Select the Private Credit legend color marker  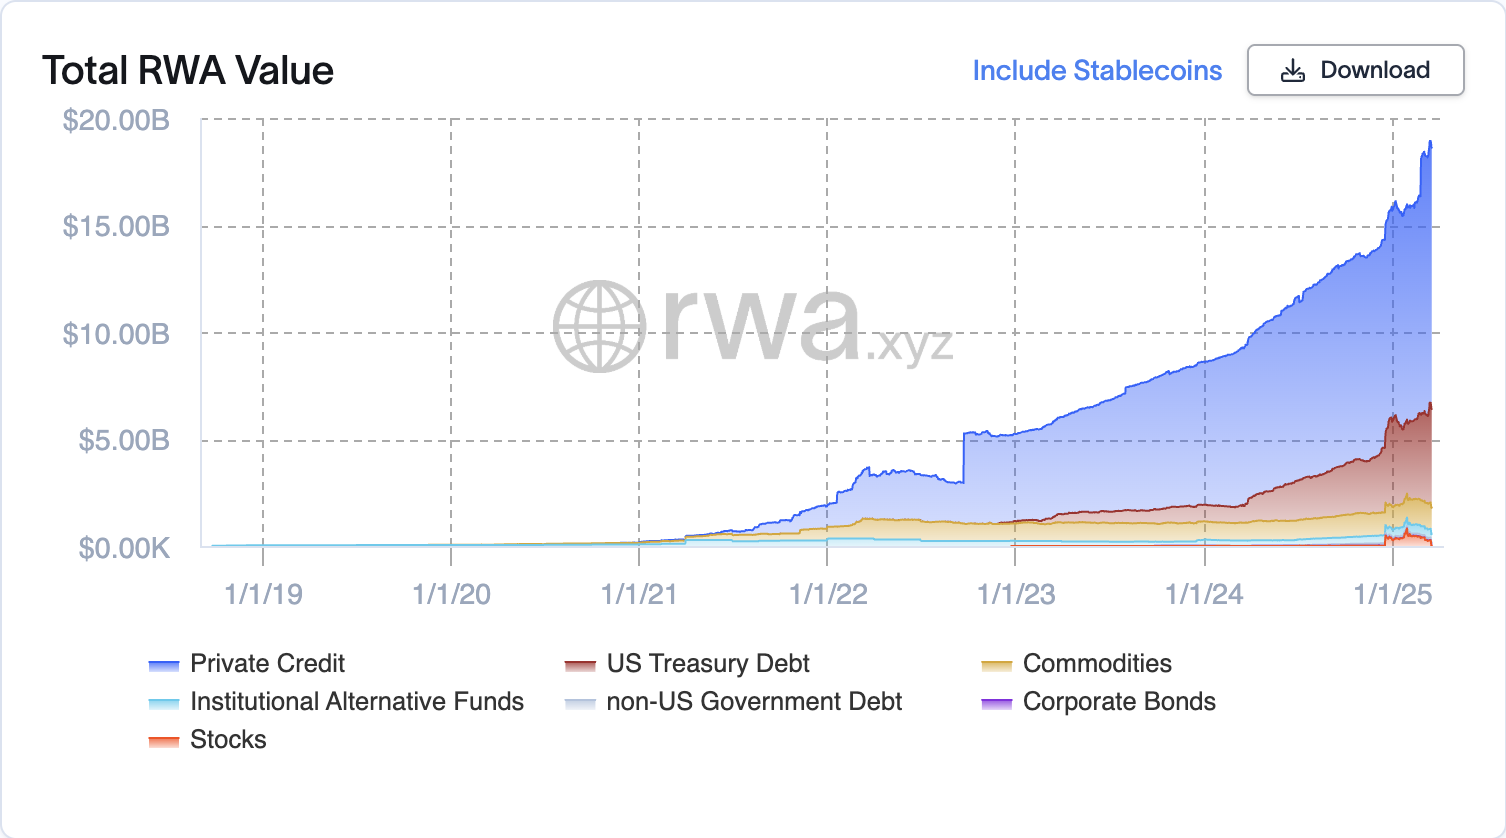(165, 663)
